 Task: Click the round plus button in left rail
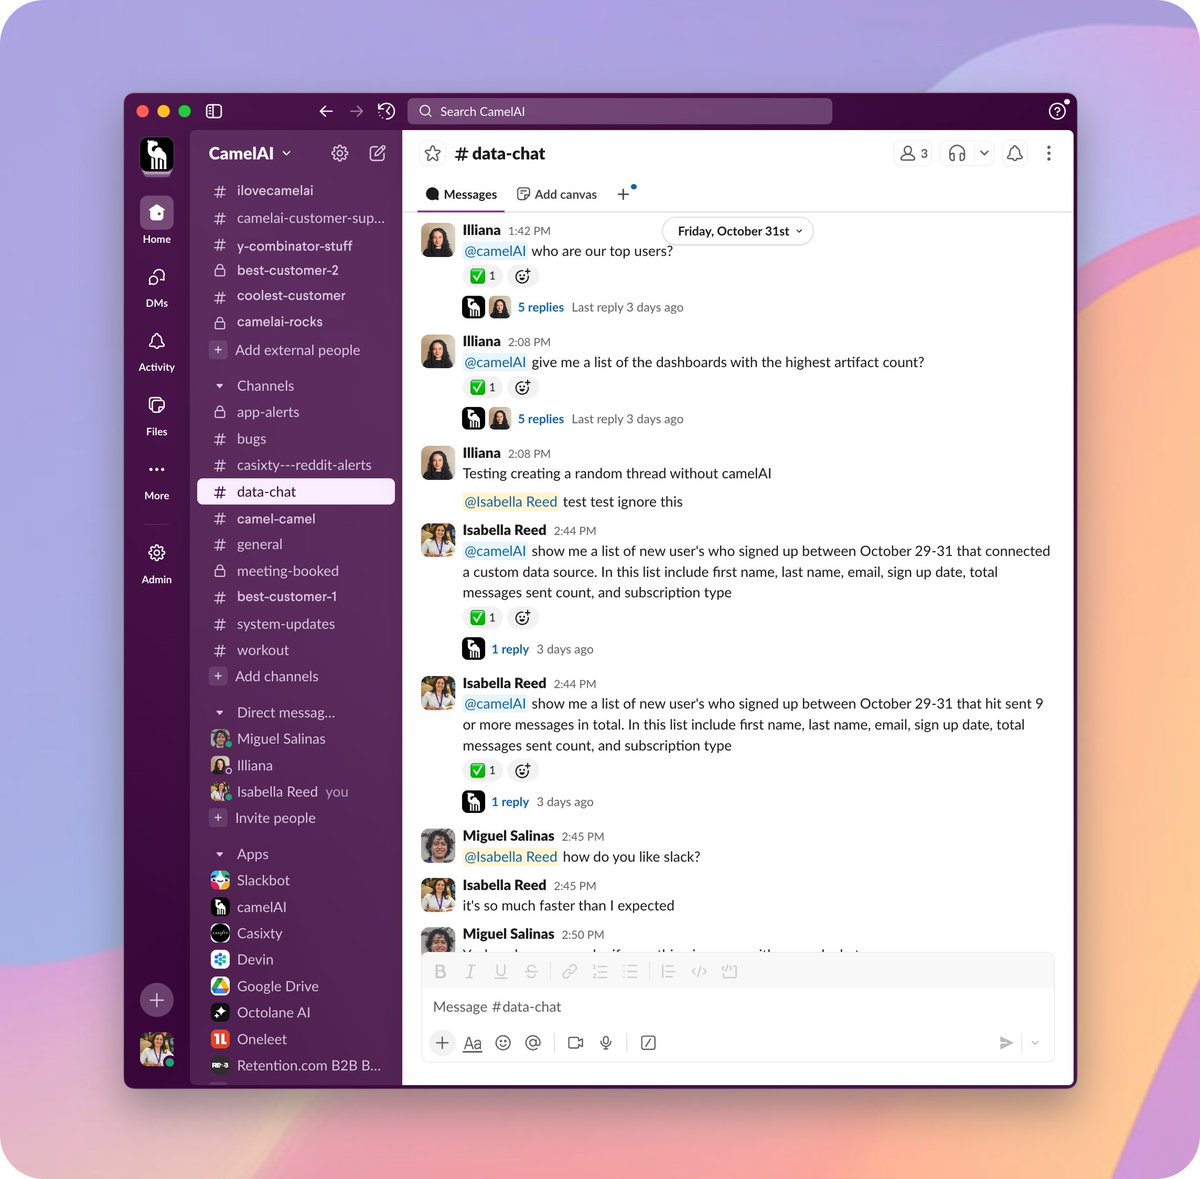click(x=157, y=999)
